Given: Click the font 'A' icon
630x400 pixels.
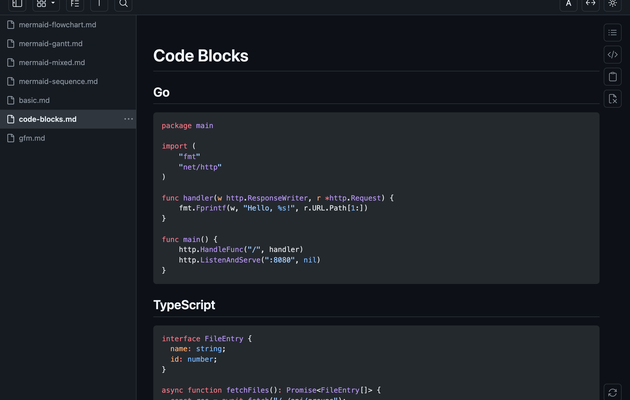Looking at the screenshot, I should click(569, 4).
